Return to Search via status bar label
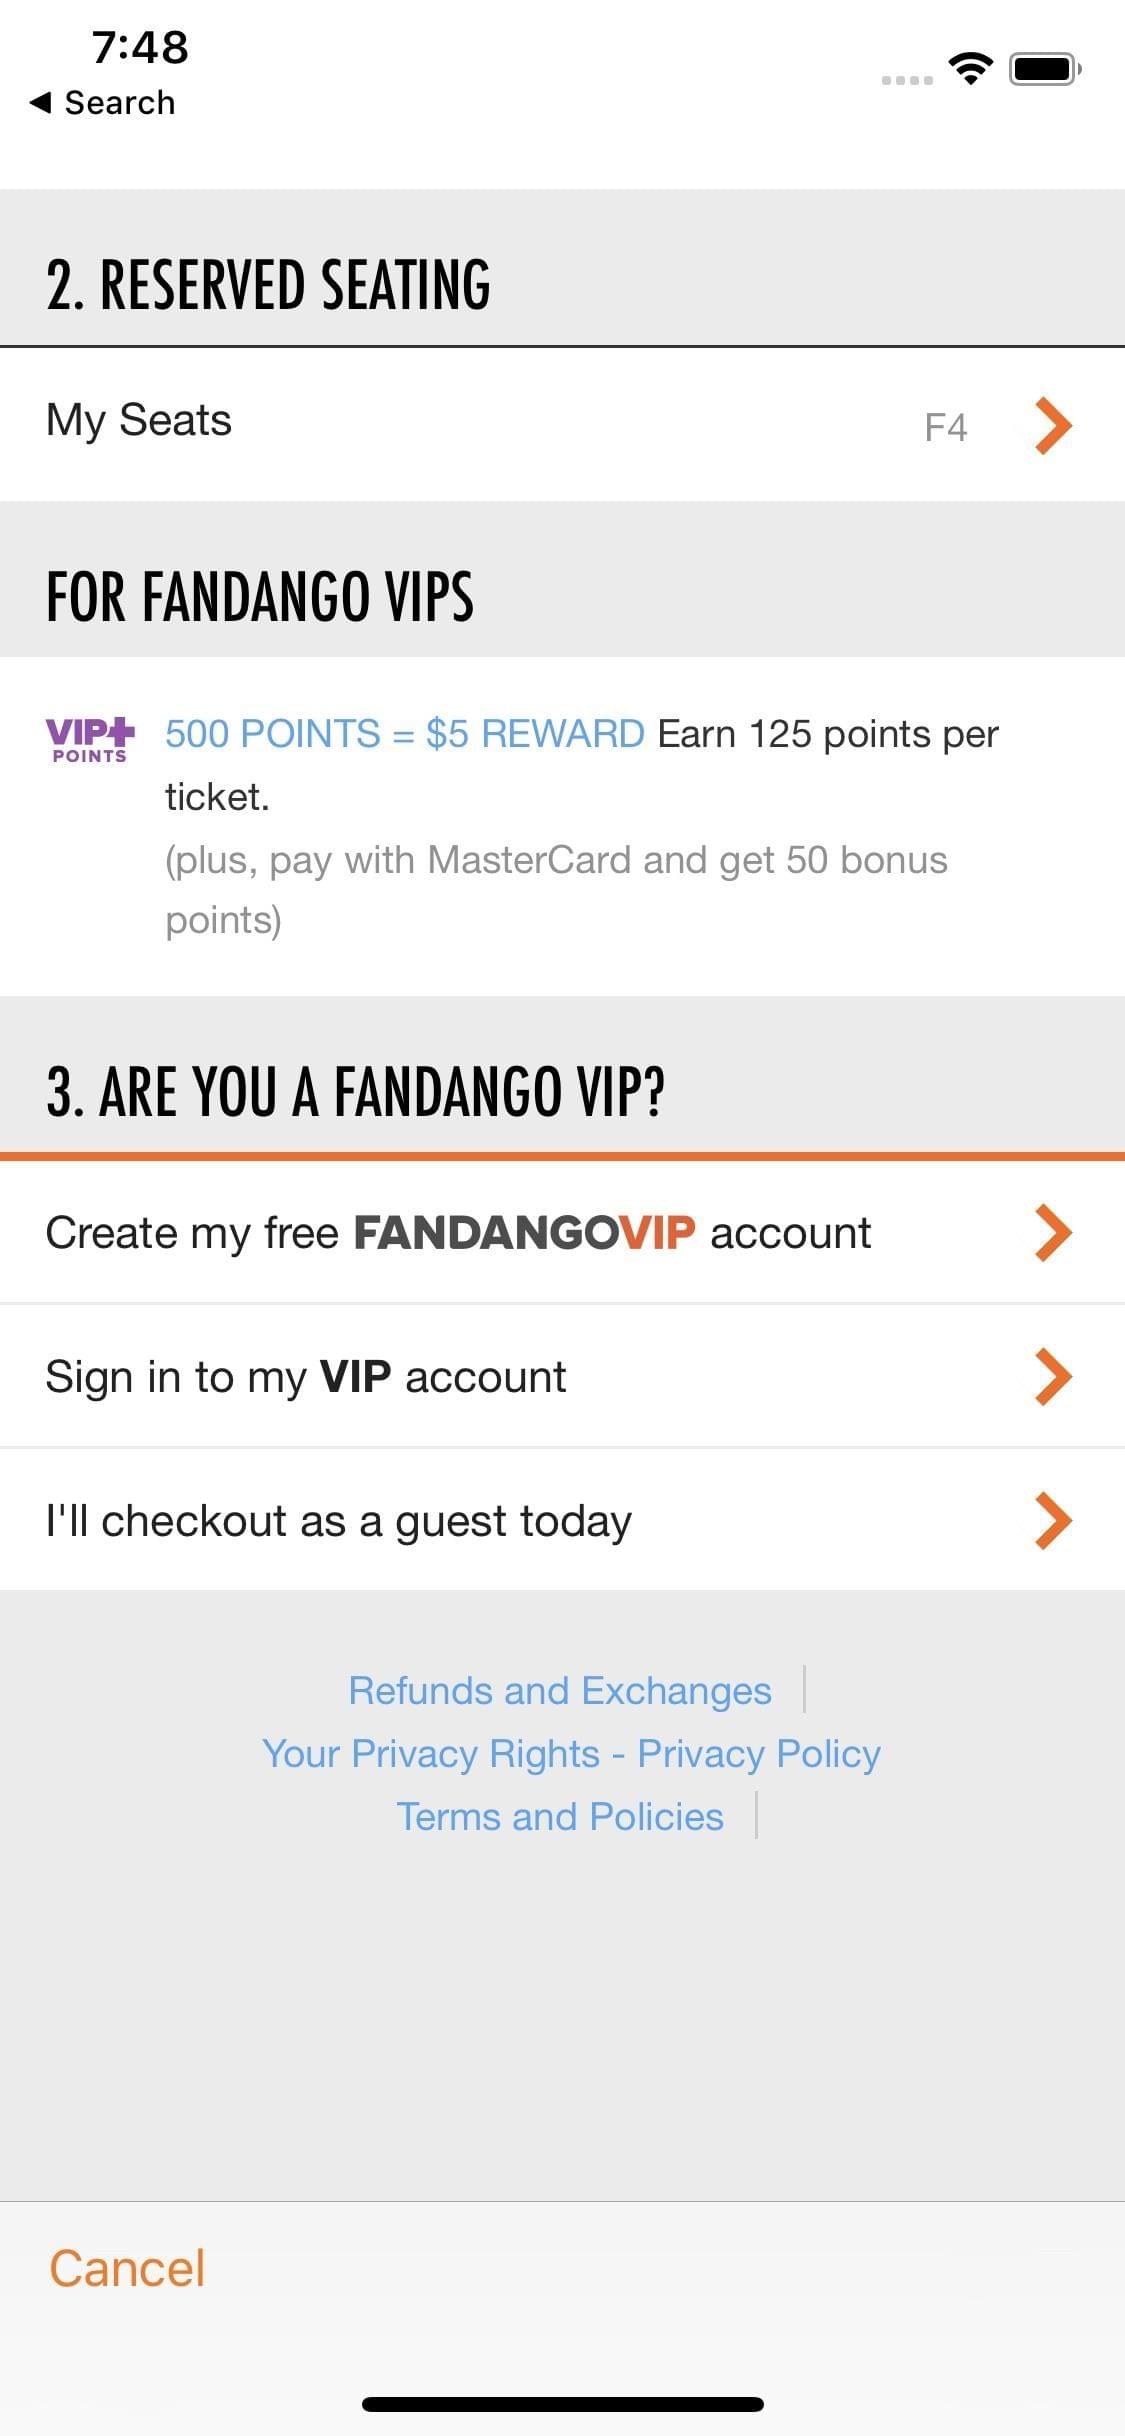 click(x=120, y=102)
